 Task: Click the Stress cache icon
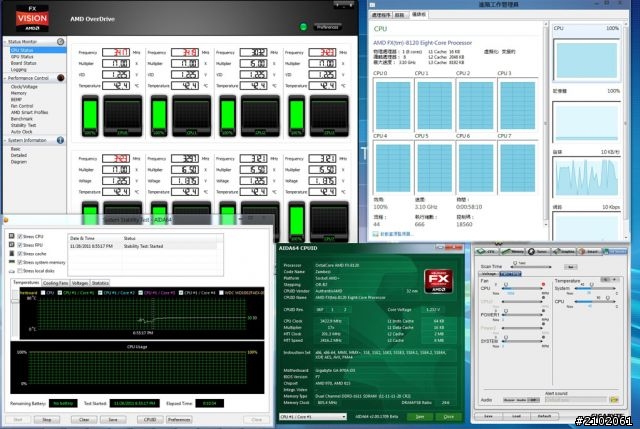point(11,253)
